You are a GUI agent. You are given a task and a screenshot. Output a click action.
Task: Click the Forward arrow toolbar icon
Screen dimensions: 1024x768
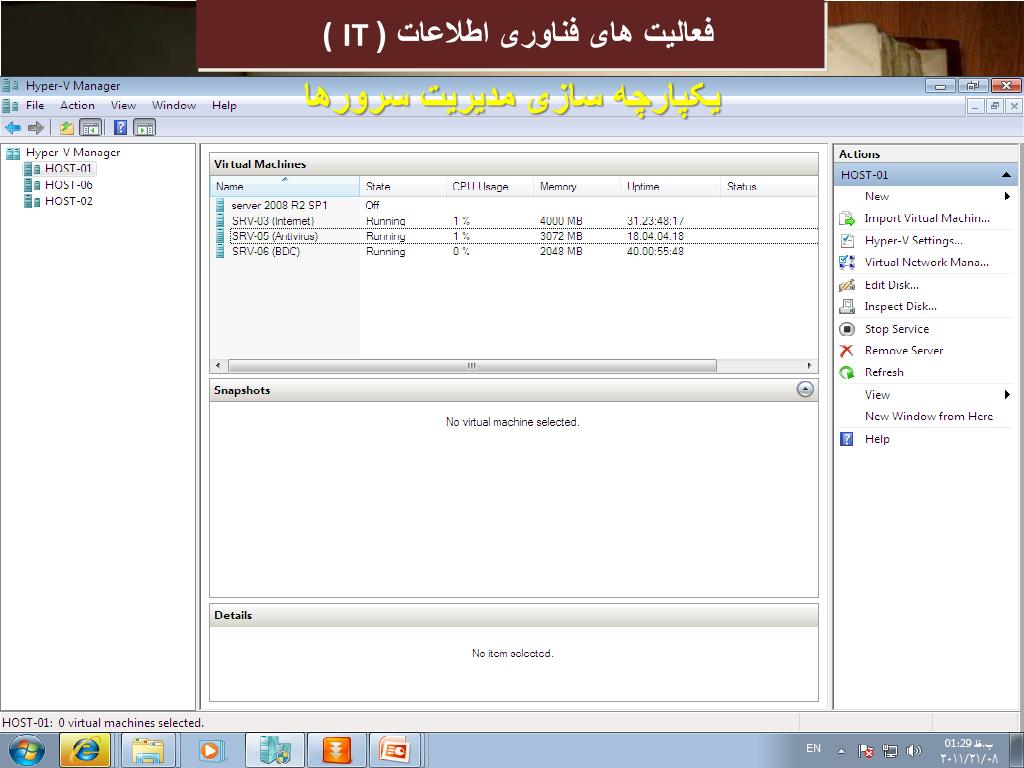tap(36, 127)
